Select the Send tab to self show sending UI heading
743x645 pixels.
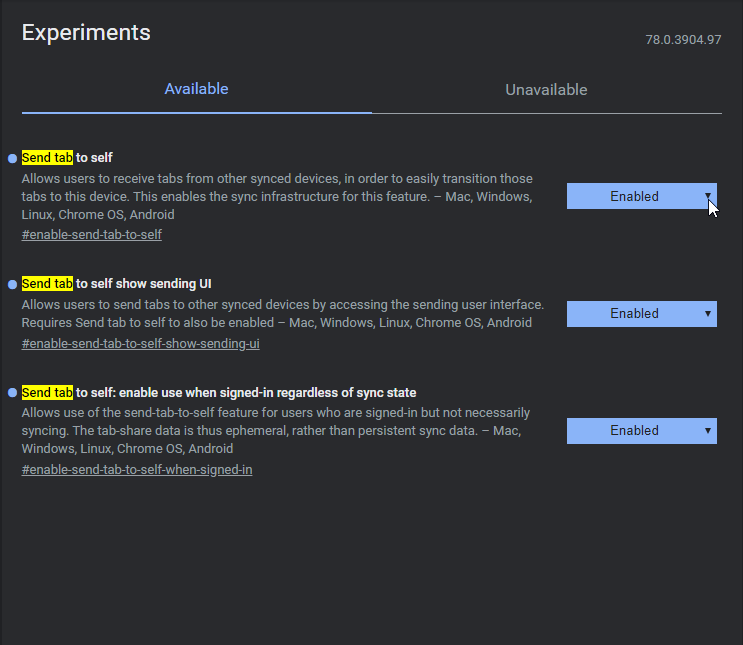pos(116,283)
